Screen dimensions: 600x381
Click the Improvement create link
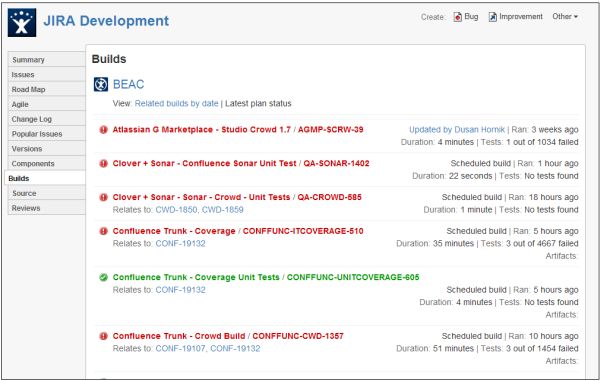pos(521,16)
